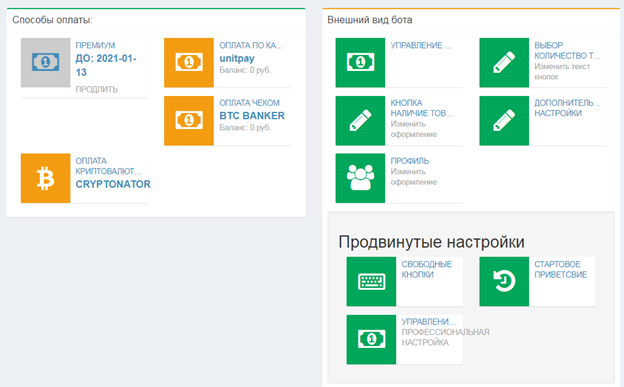The image size is (624, 387).
Task: Click the green УПРАВЛЕНИЕ banknote icon under Внешний вид бота
Action: pos(360,63)
